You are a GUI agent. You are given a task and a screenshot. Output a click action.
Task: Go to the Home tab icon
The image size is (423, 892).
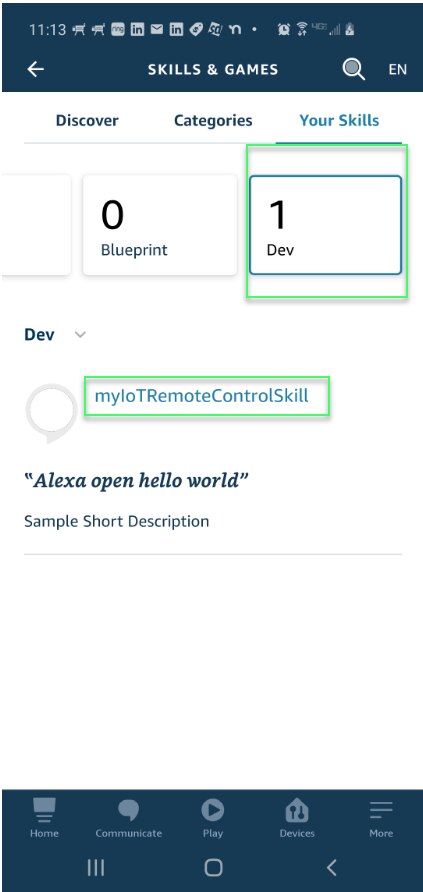pos(44,810)
